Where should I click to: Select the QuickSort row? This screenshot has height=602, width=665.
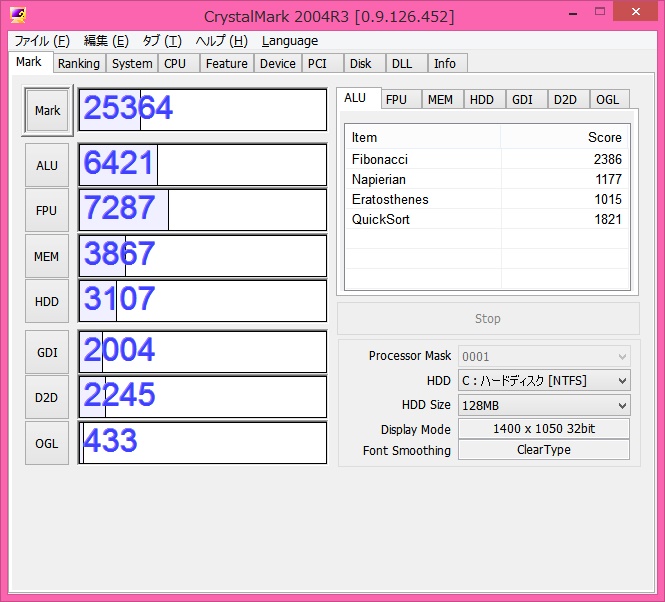click(x=487, y=219)
